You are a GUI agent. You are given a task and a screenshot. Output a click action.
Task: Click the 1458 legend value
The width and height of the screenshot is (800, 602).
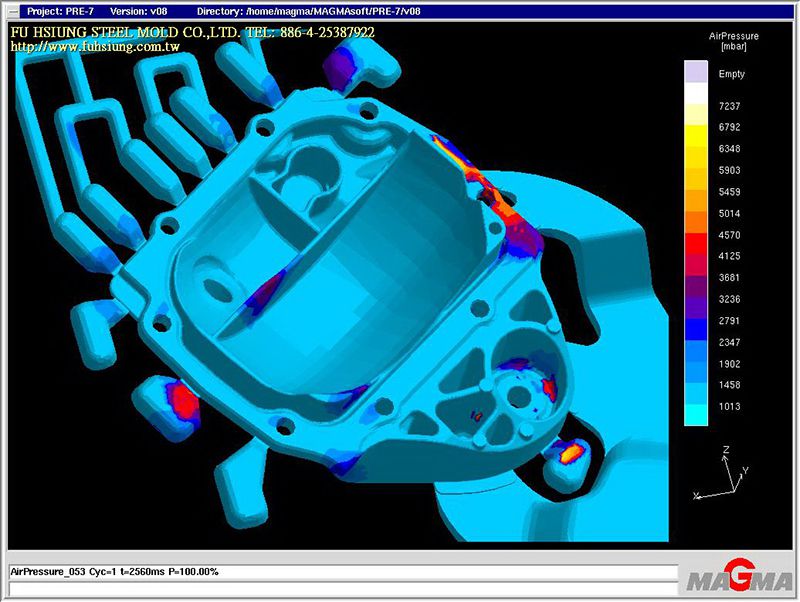(x=729, y=385)
